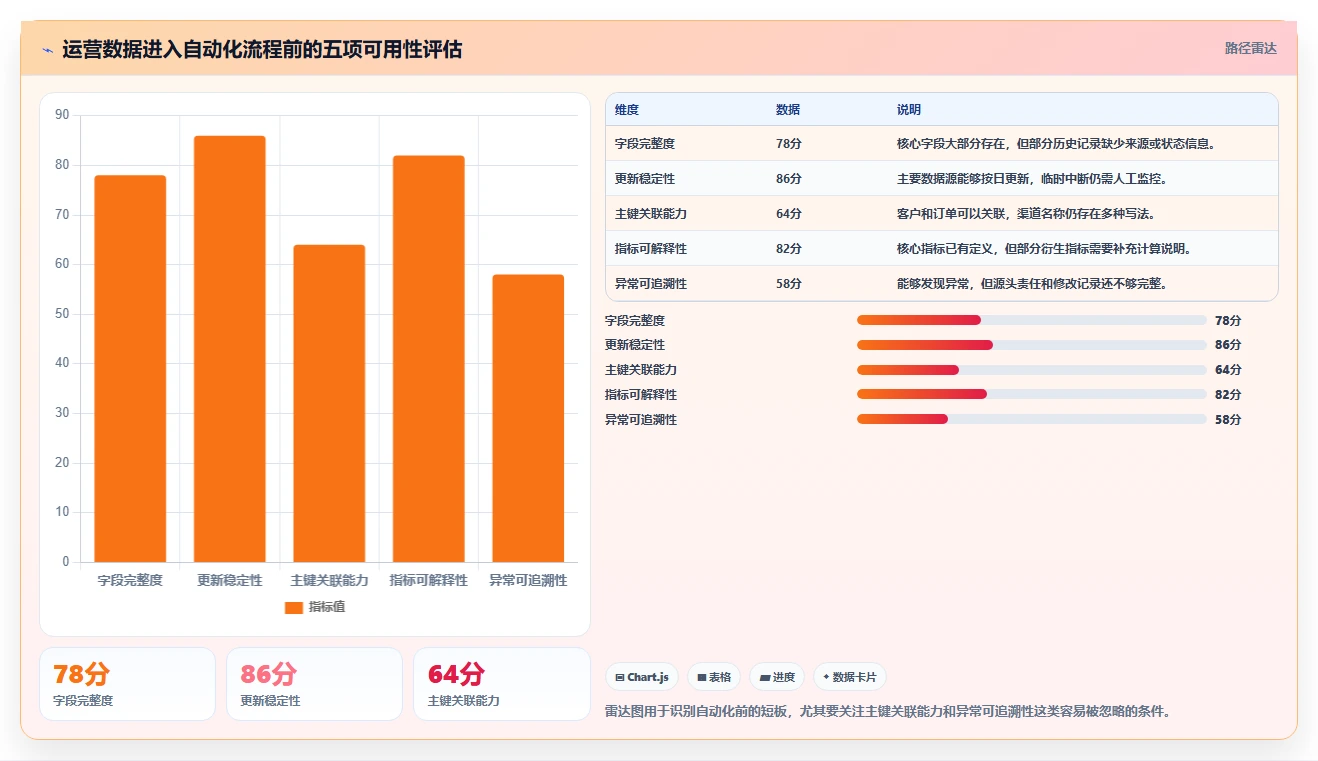Viewport: 1318px width, 761px height.
Task: Select the 更新稳定性 table row name
Action: tap(645, 179)
